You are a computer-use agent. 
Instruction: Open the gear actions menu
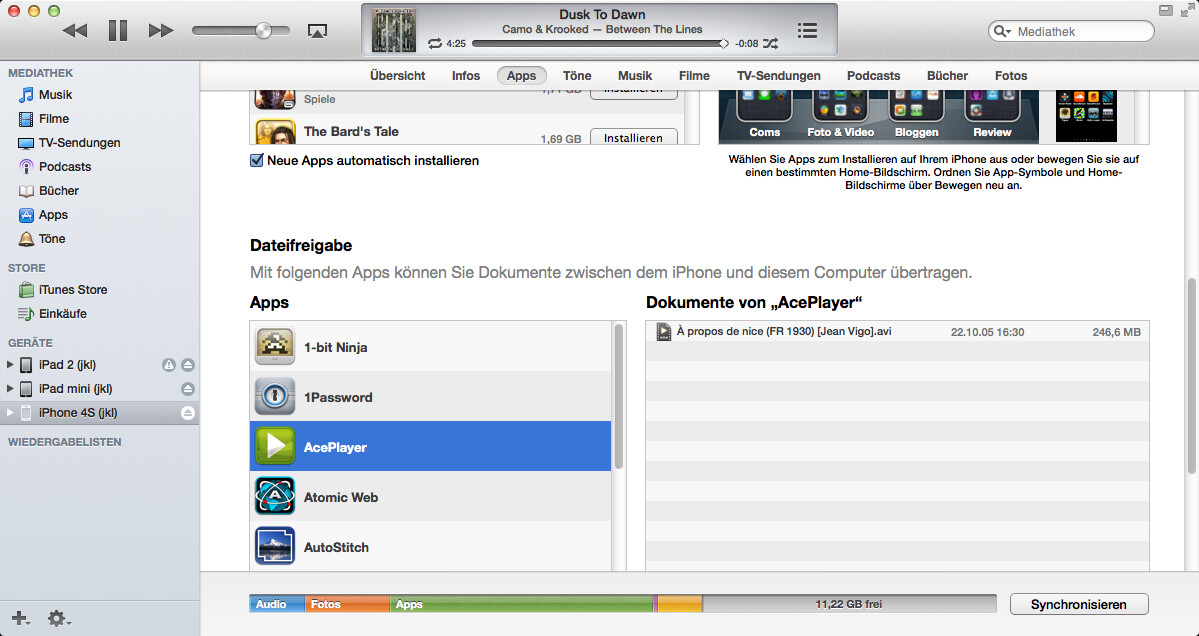point(59,618)
